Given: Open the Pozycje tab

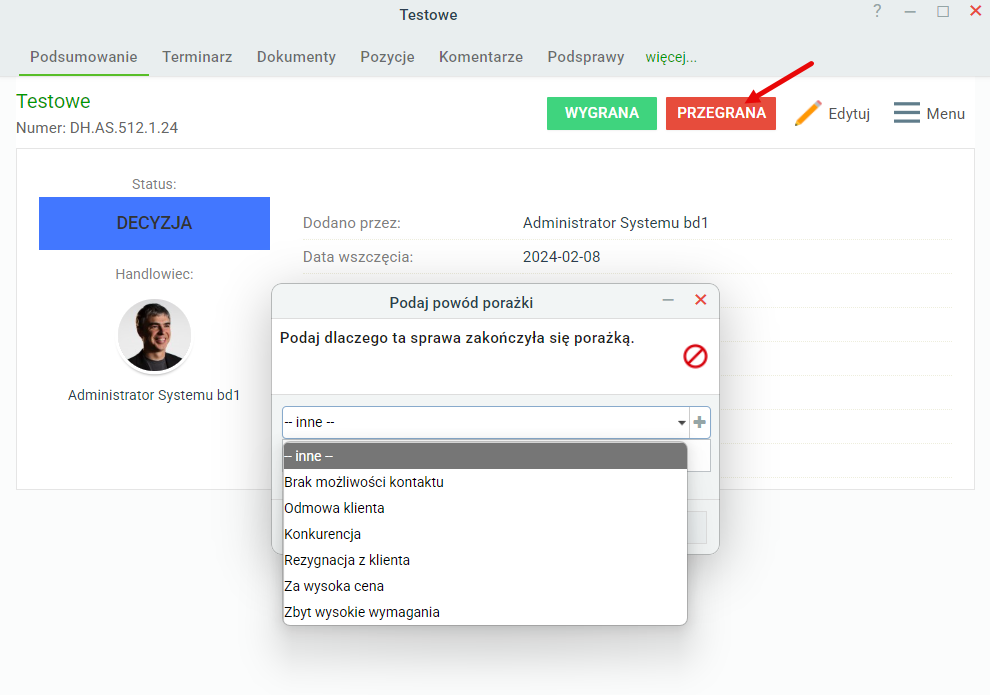Looking at the screenshot, I should pos(387,57).
